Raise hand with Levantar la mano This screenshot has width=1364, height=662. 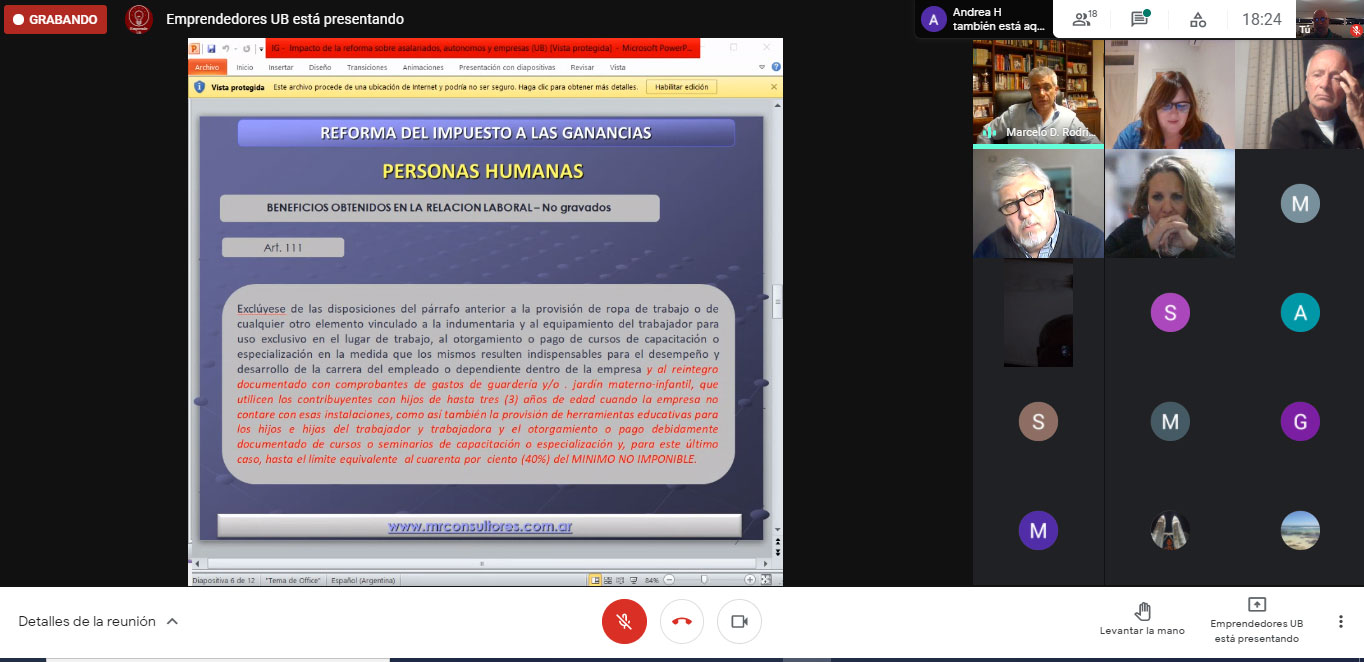pos(1142,619)
